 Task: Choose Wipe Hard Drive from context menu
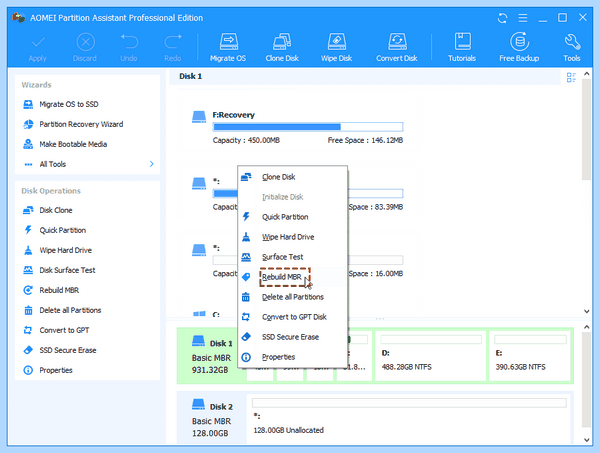coord(292,237)
